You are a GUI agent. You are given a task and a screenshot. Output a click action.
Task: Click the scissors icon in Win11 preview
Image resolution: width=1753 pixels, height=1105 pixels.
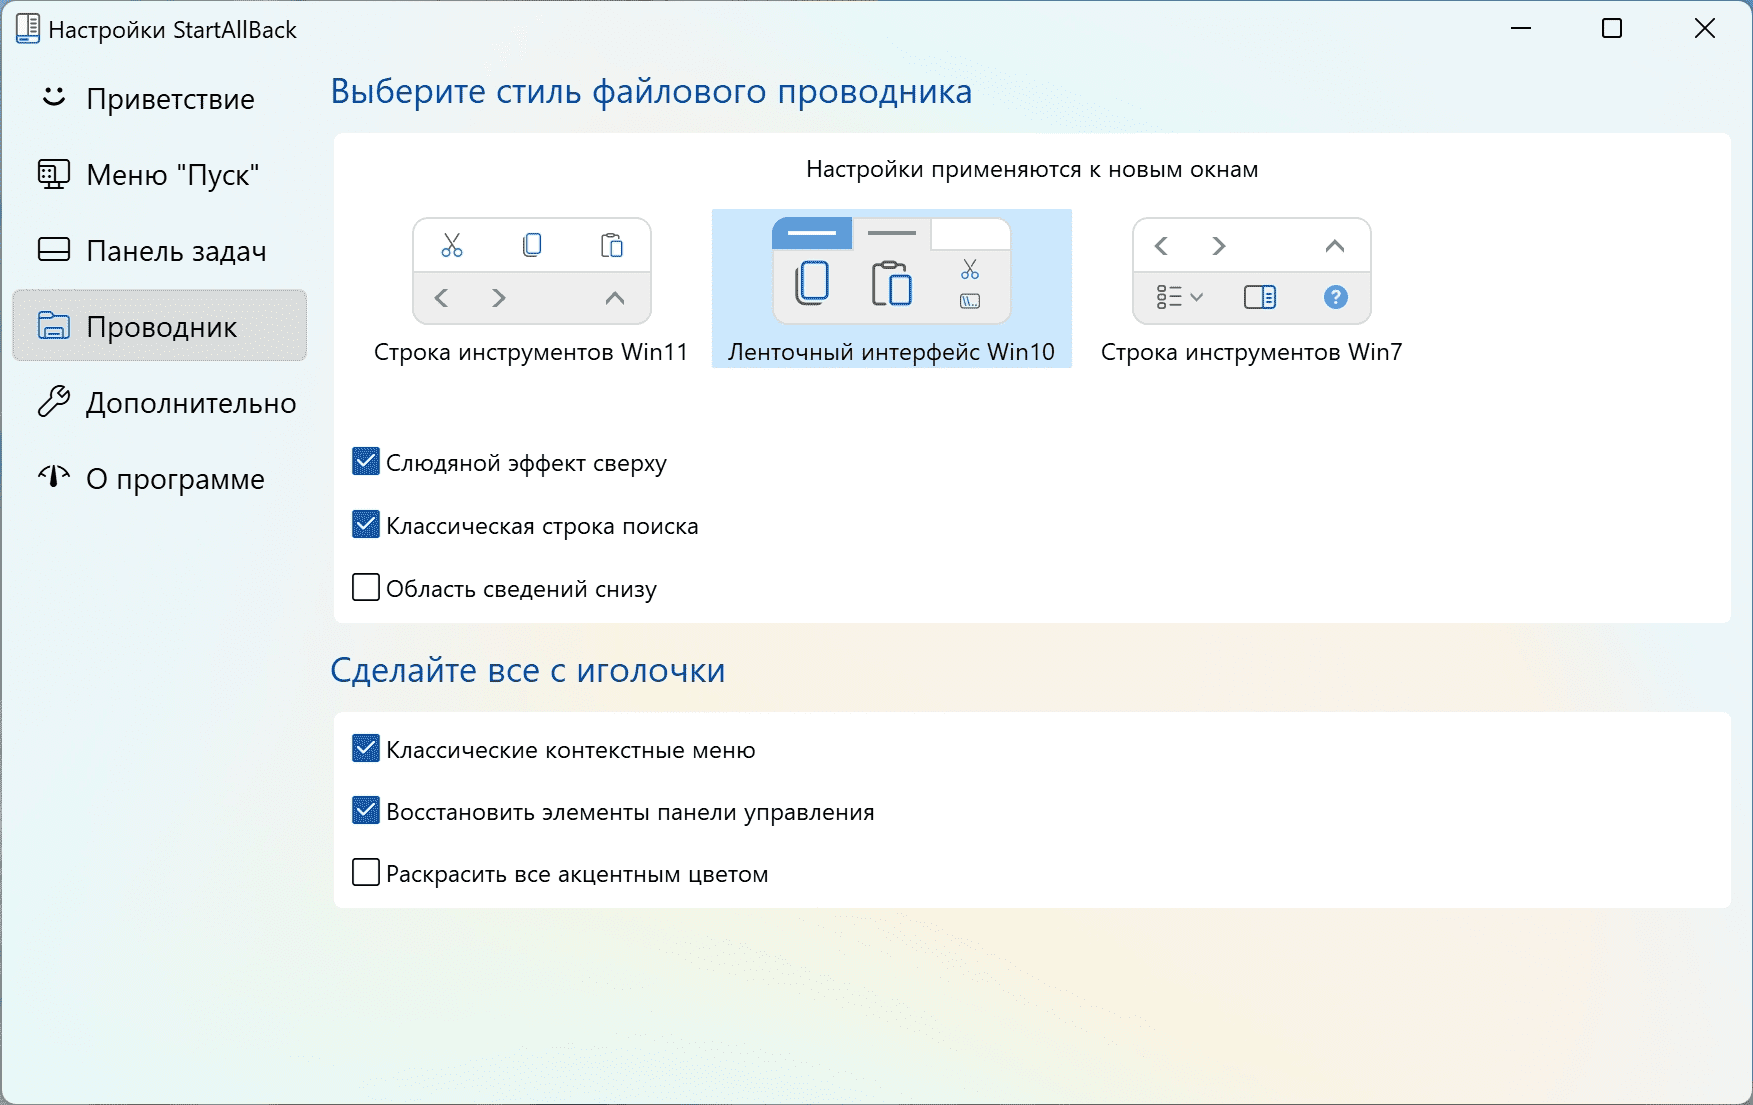click(x=452, y=245)
